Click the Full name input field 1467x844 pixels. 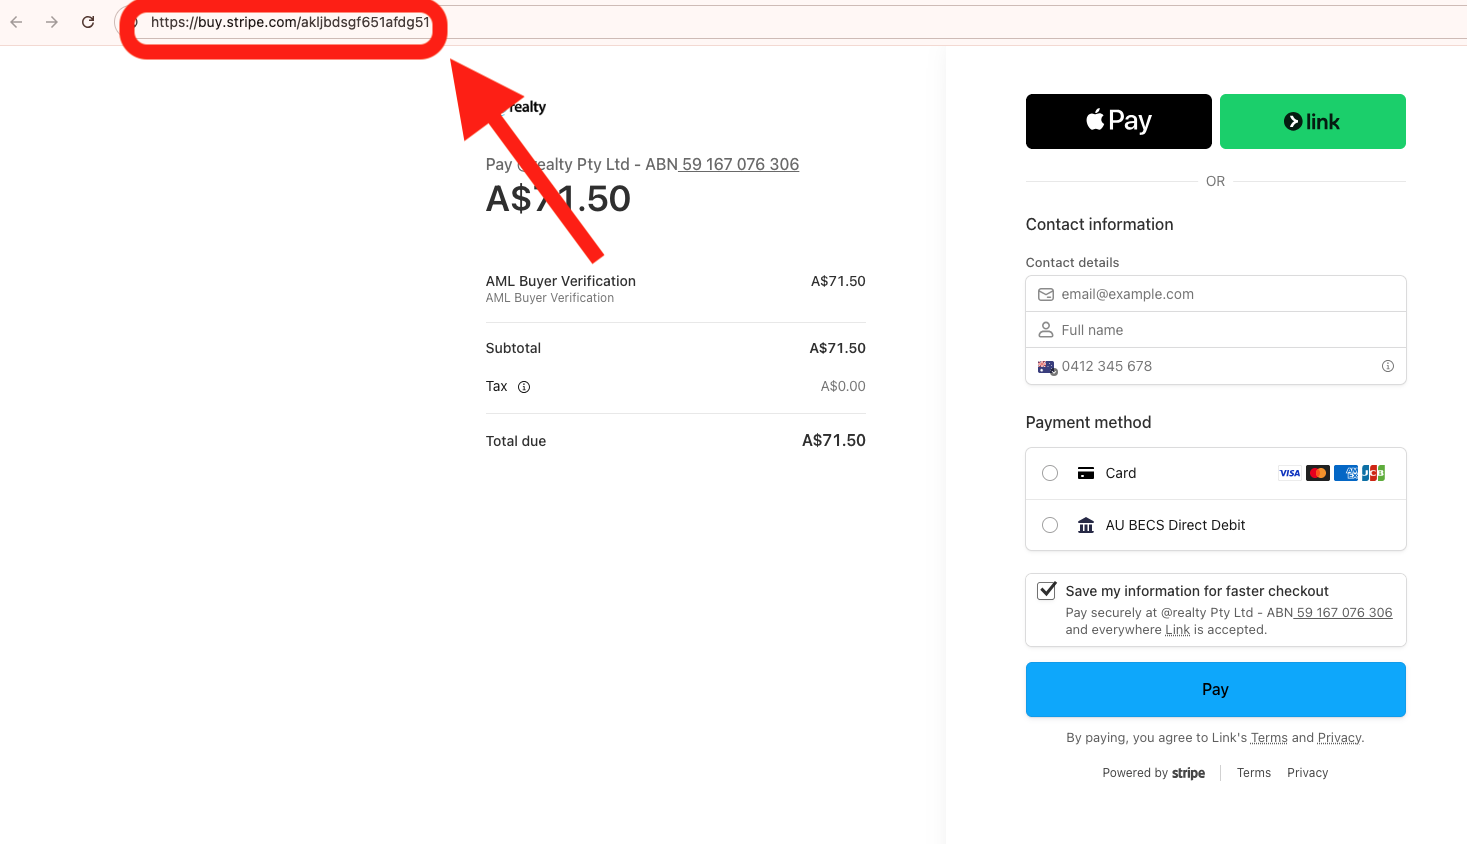(x=1216, y=330)
